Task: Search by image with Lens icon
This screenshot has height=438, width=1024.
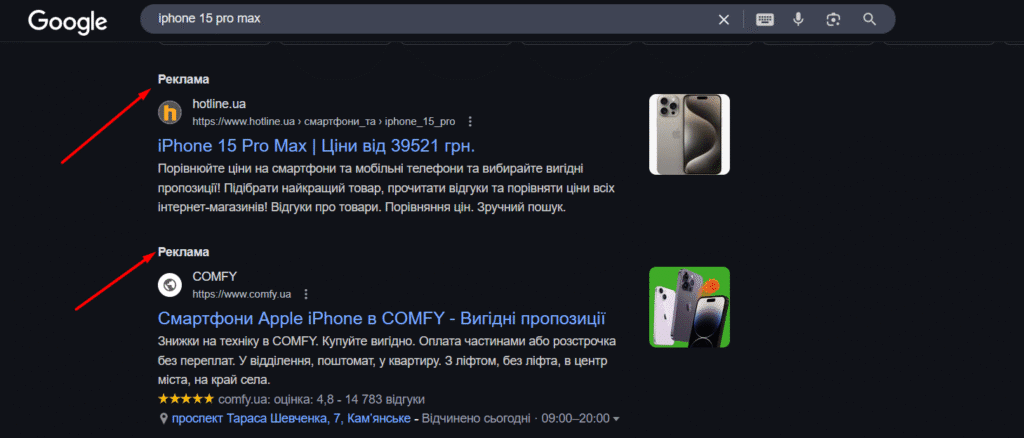Action: (833, 20)
